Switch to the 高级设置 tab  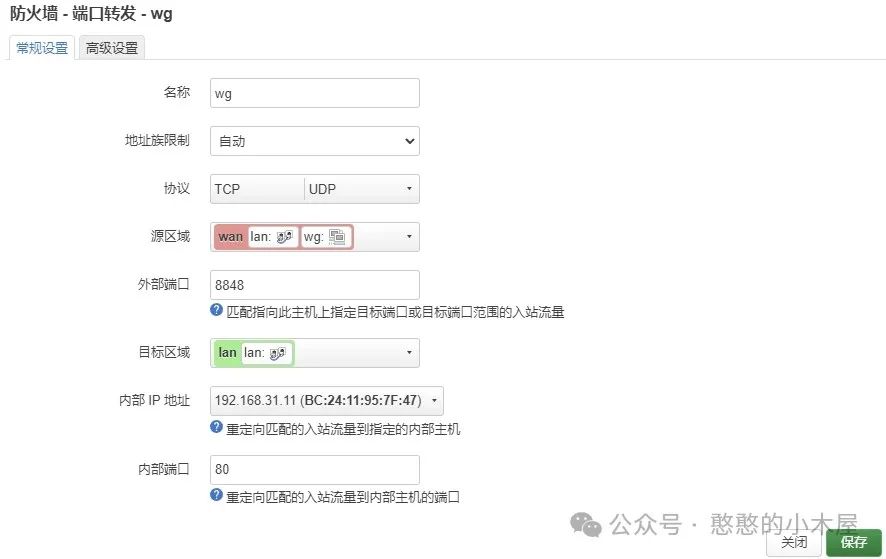[x=112, y=48]
